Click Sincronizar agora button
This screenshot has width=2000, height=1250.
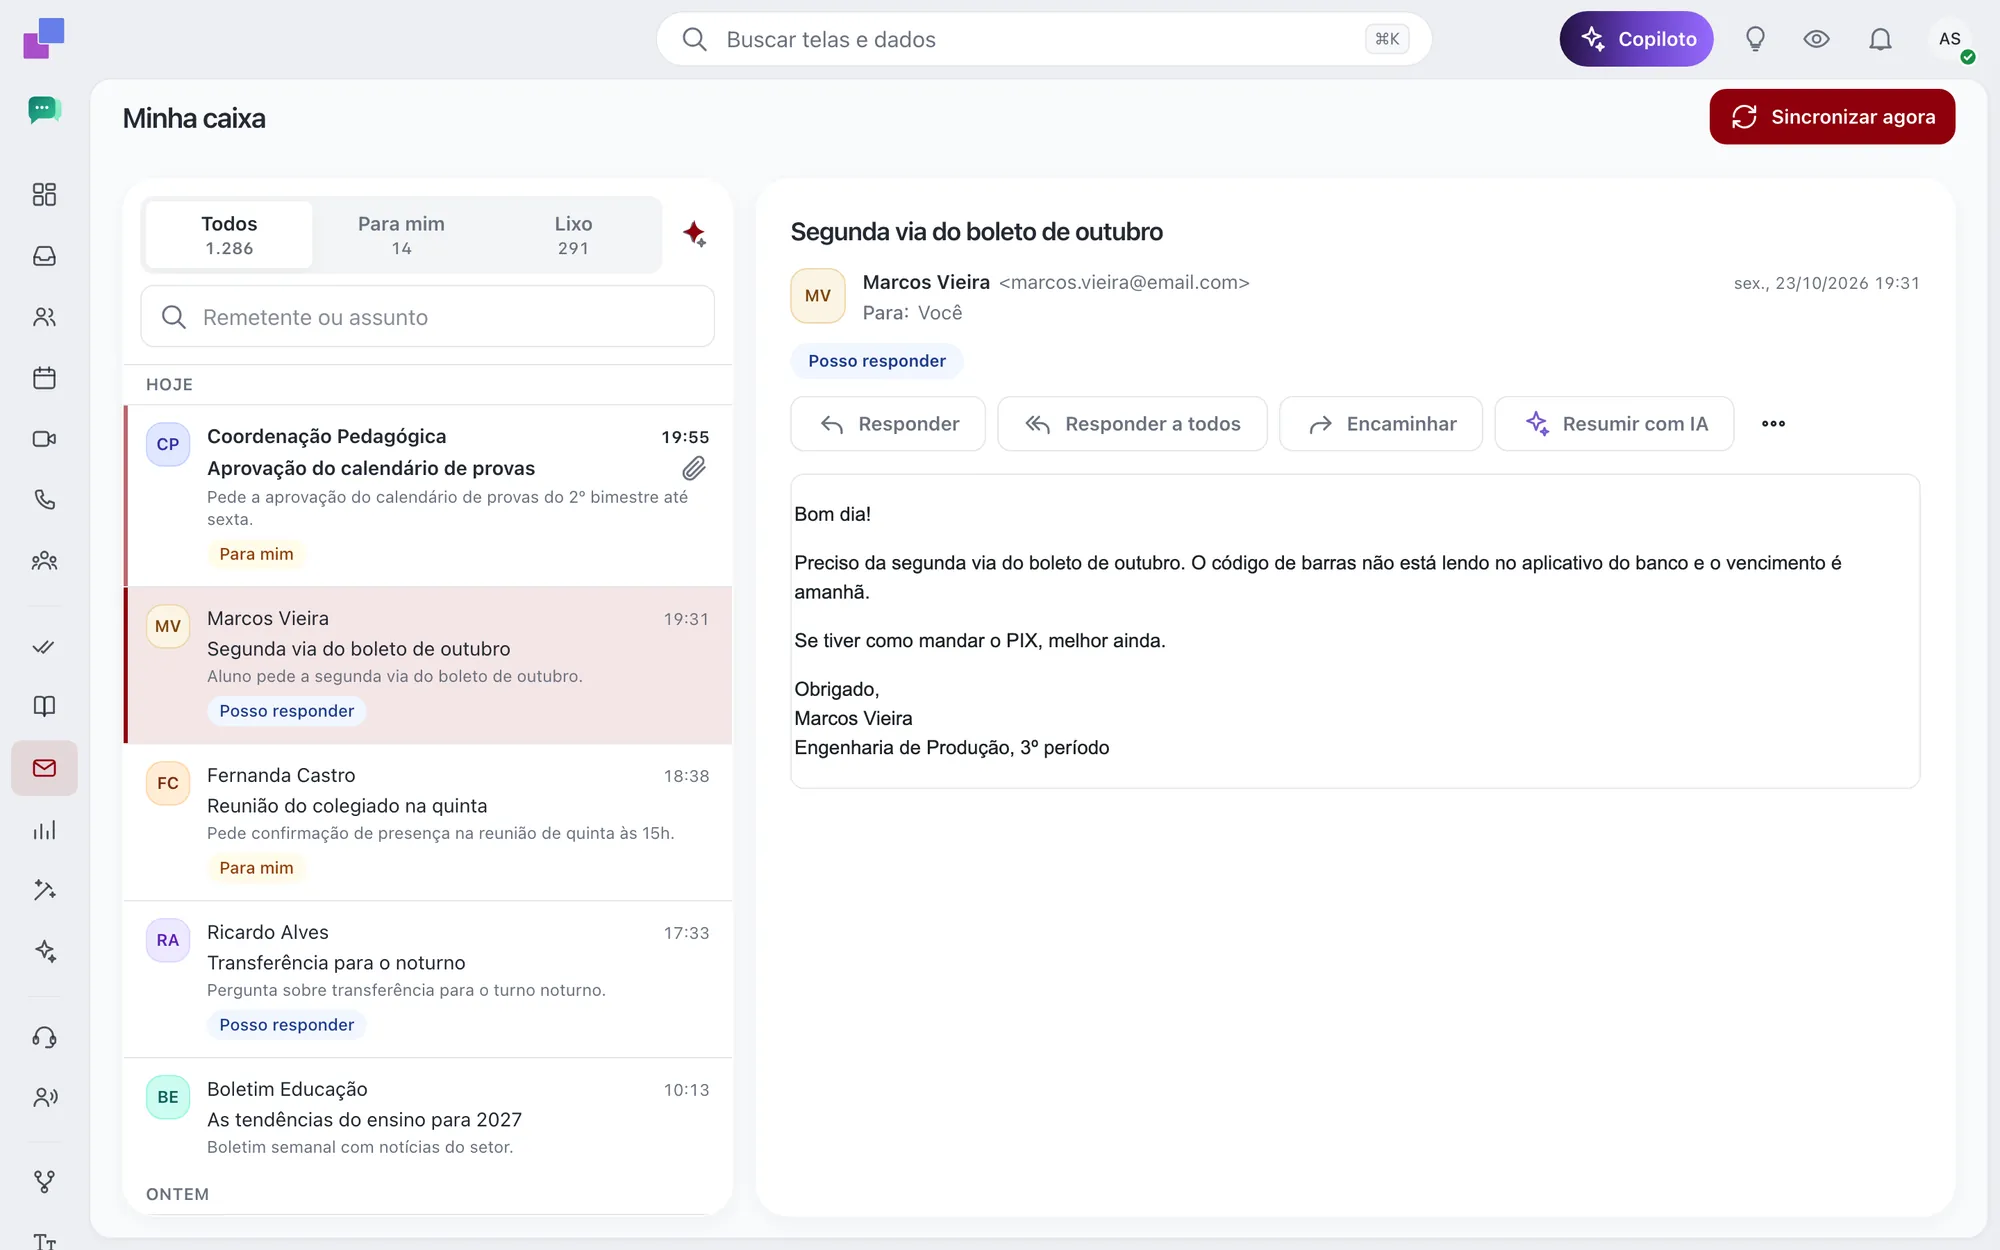pyautogui.click(x=1832, y=117)
